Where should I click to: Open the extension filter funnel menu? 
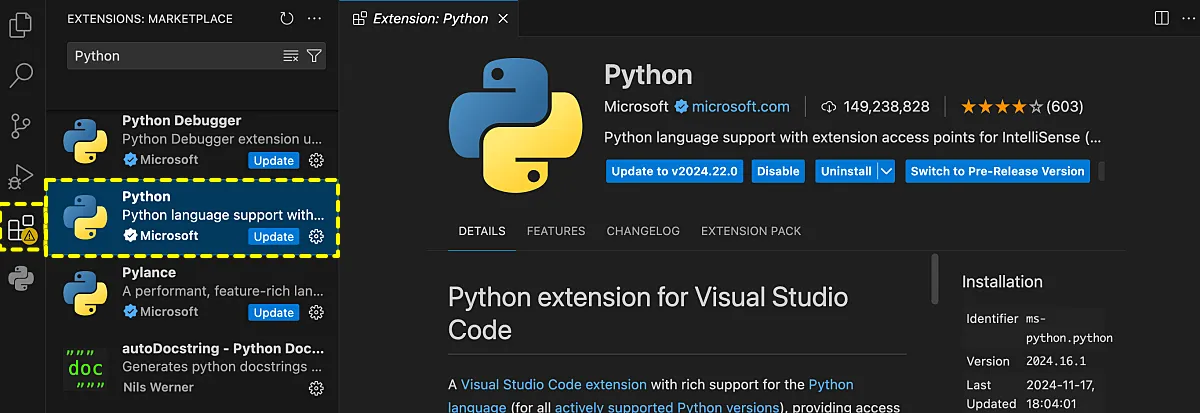pyautogui.click(x=314, y=56)
